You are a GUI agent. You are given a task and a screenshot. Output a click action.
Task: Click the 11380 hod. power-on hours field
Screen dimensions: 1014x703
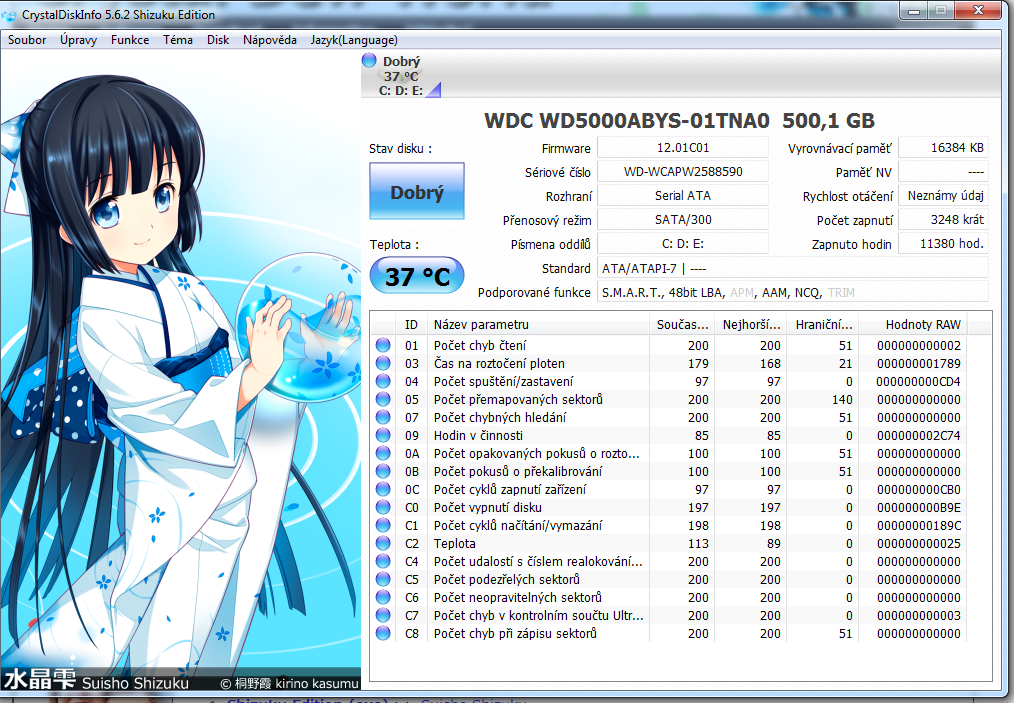pos(944,244)
